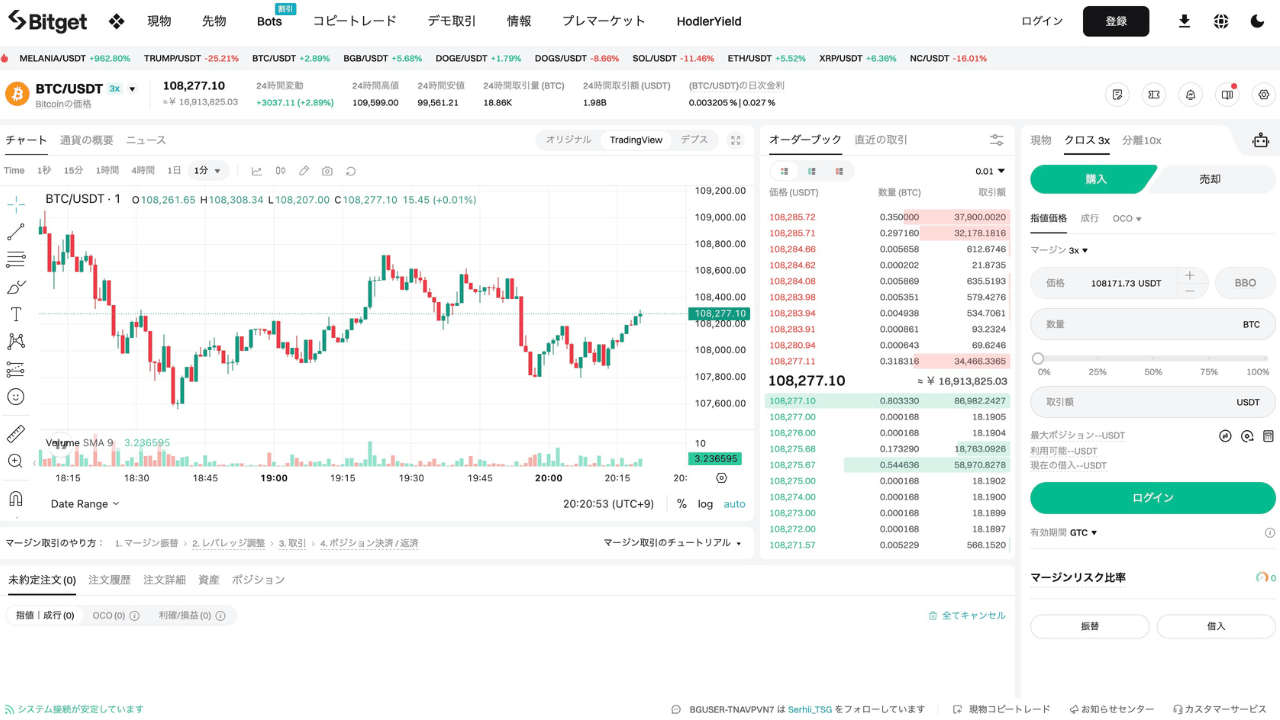Select the crosshair cursor tool on the chart toolbar

pos(14,202)
